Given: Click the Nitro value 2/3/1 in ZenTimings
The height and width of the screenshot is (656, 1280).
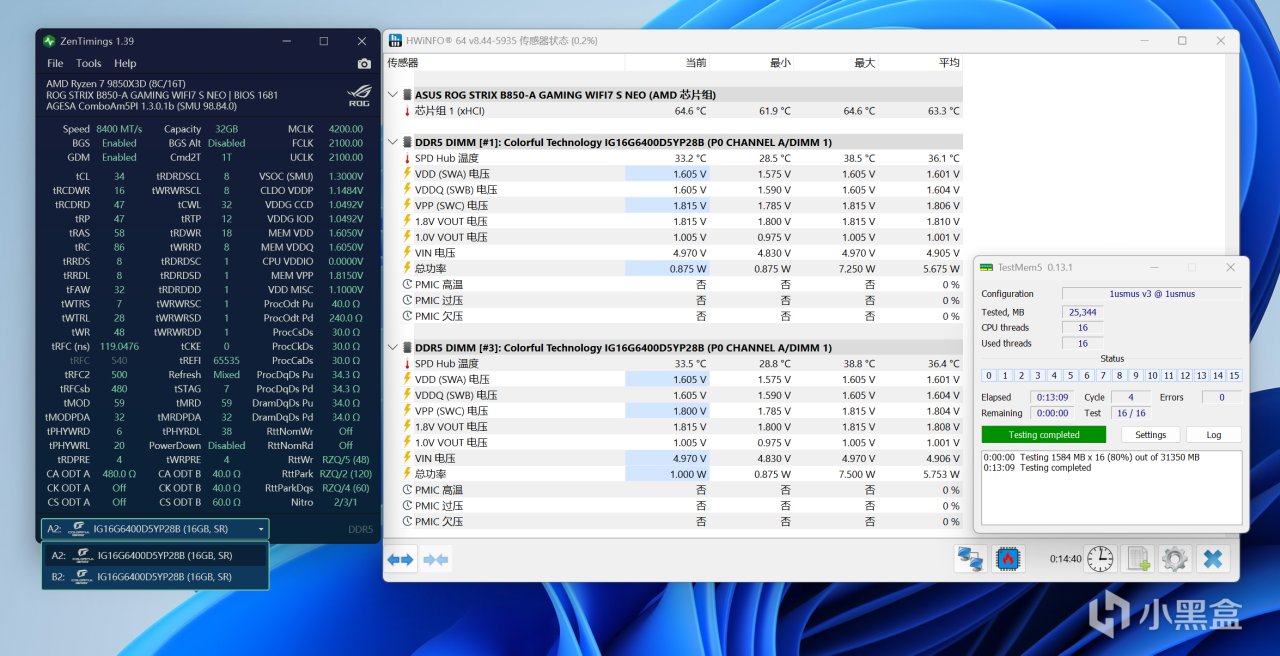Looking at the screenshot, I should click(x=345, y=502).
